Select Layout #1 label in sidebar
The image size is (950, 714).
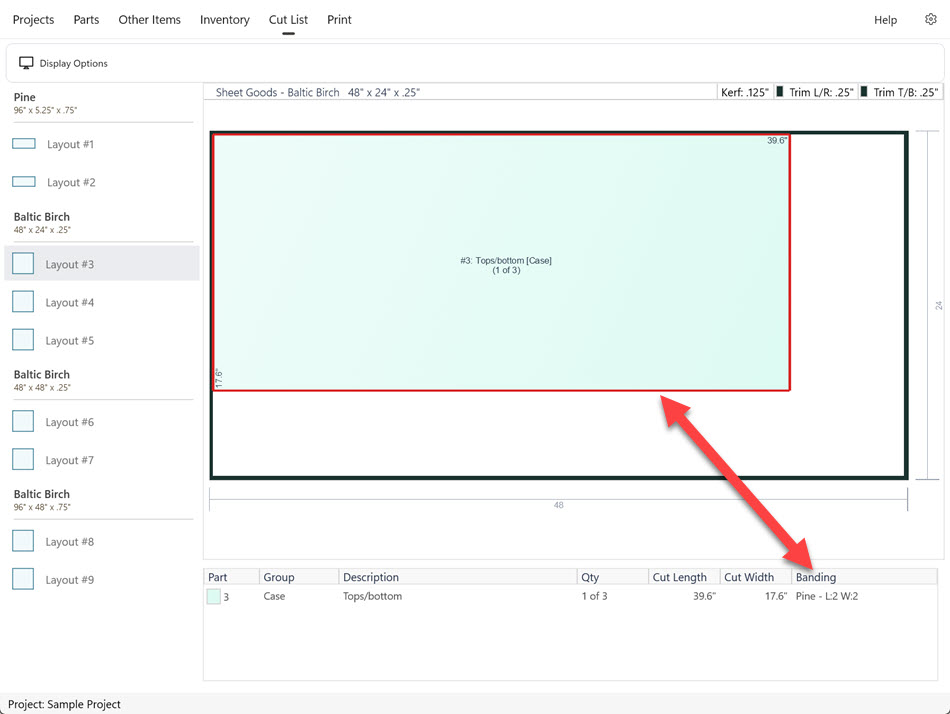pos(70,144)
